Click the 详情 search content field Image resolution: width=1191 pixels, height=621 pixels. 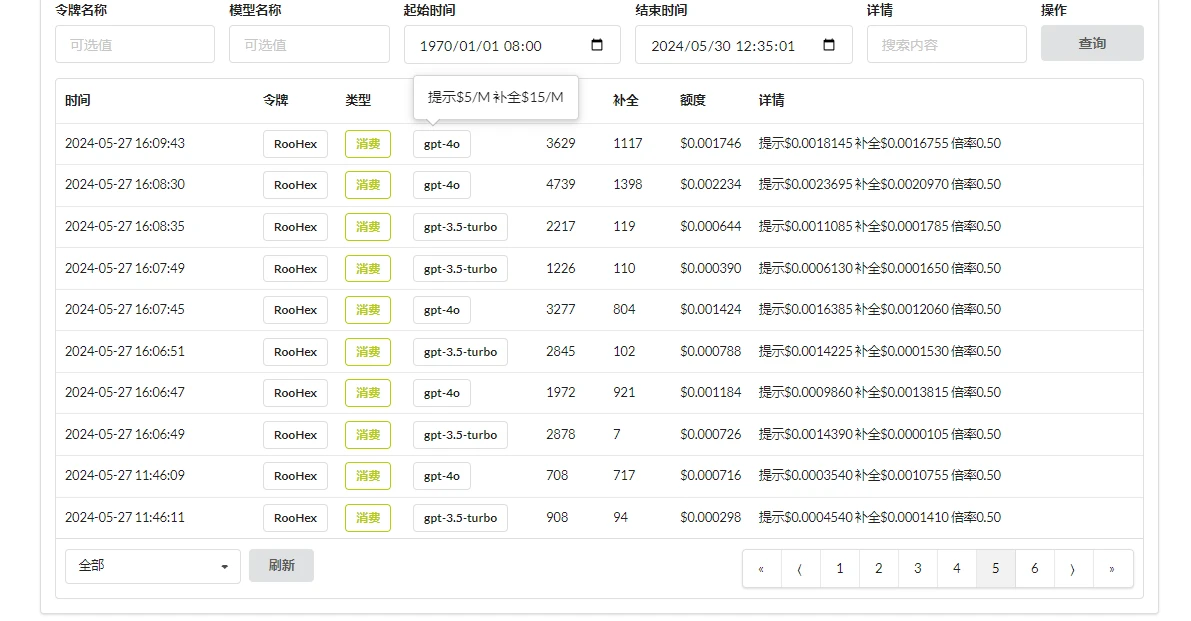946,45
